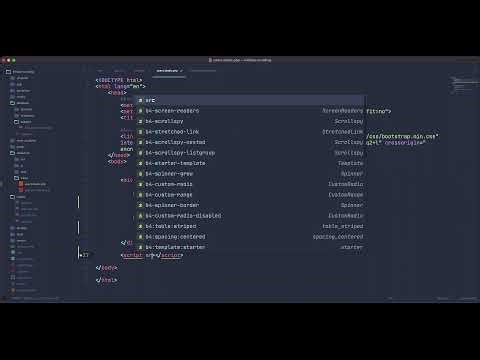Choose the b4-scrollspy-nested suggestion

[250, 142]
